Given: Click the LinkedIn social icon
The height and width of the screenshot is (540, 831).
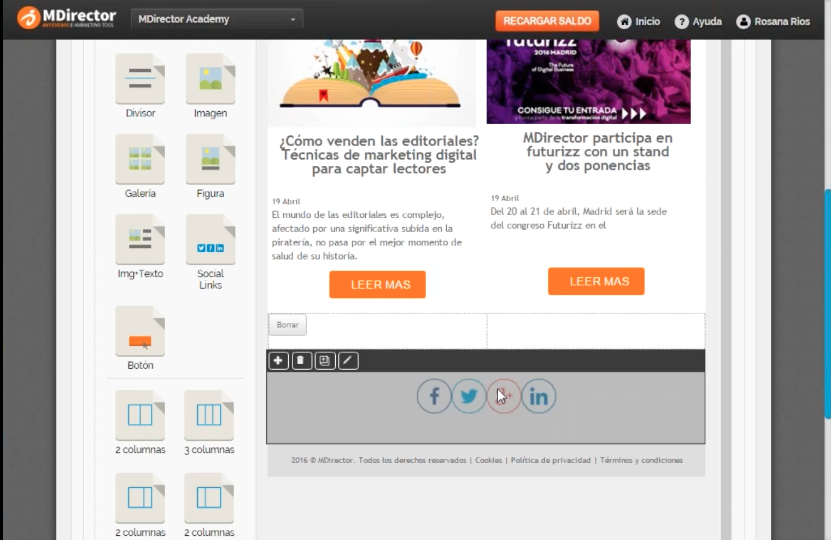Looking at the screenshot, I should point(538,396).
